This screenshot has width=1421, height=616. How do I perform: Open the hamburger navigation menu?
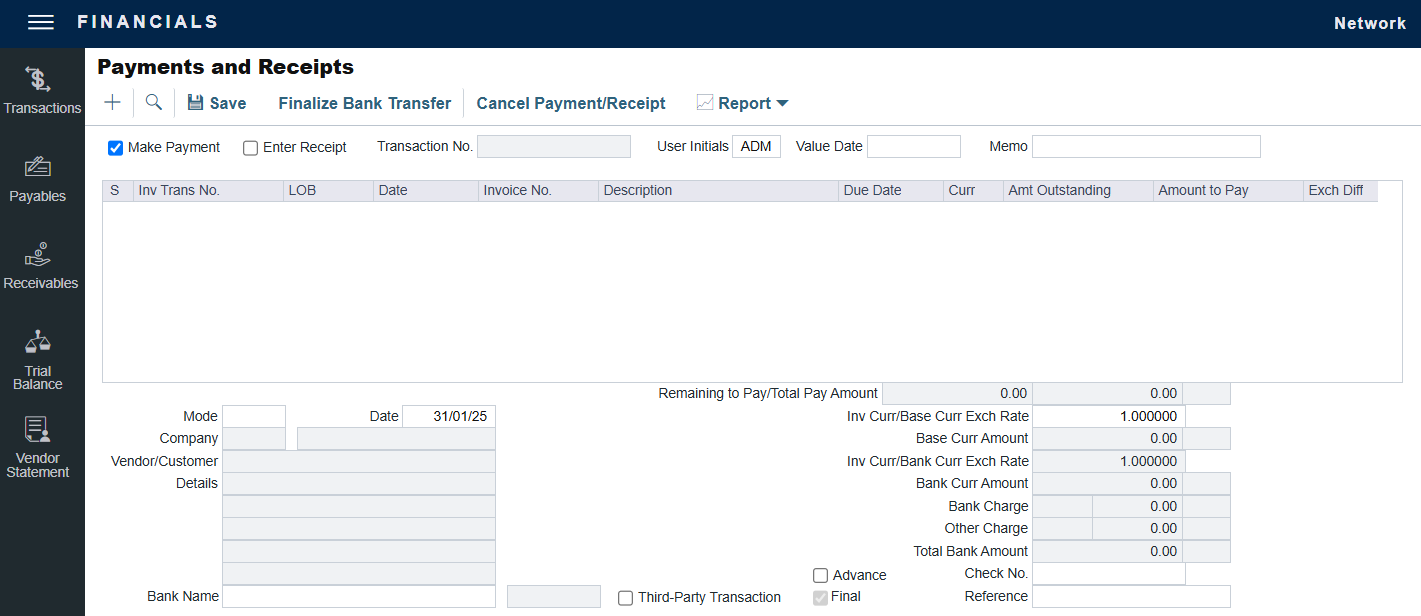[x=41, y=23]
